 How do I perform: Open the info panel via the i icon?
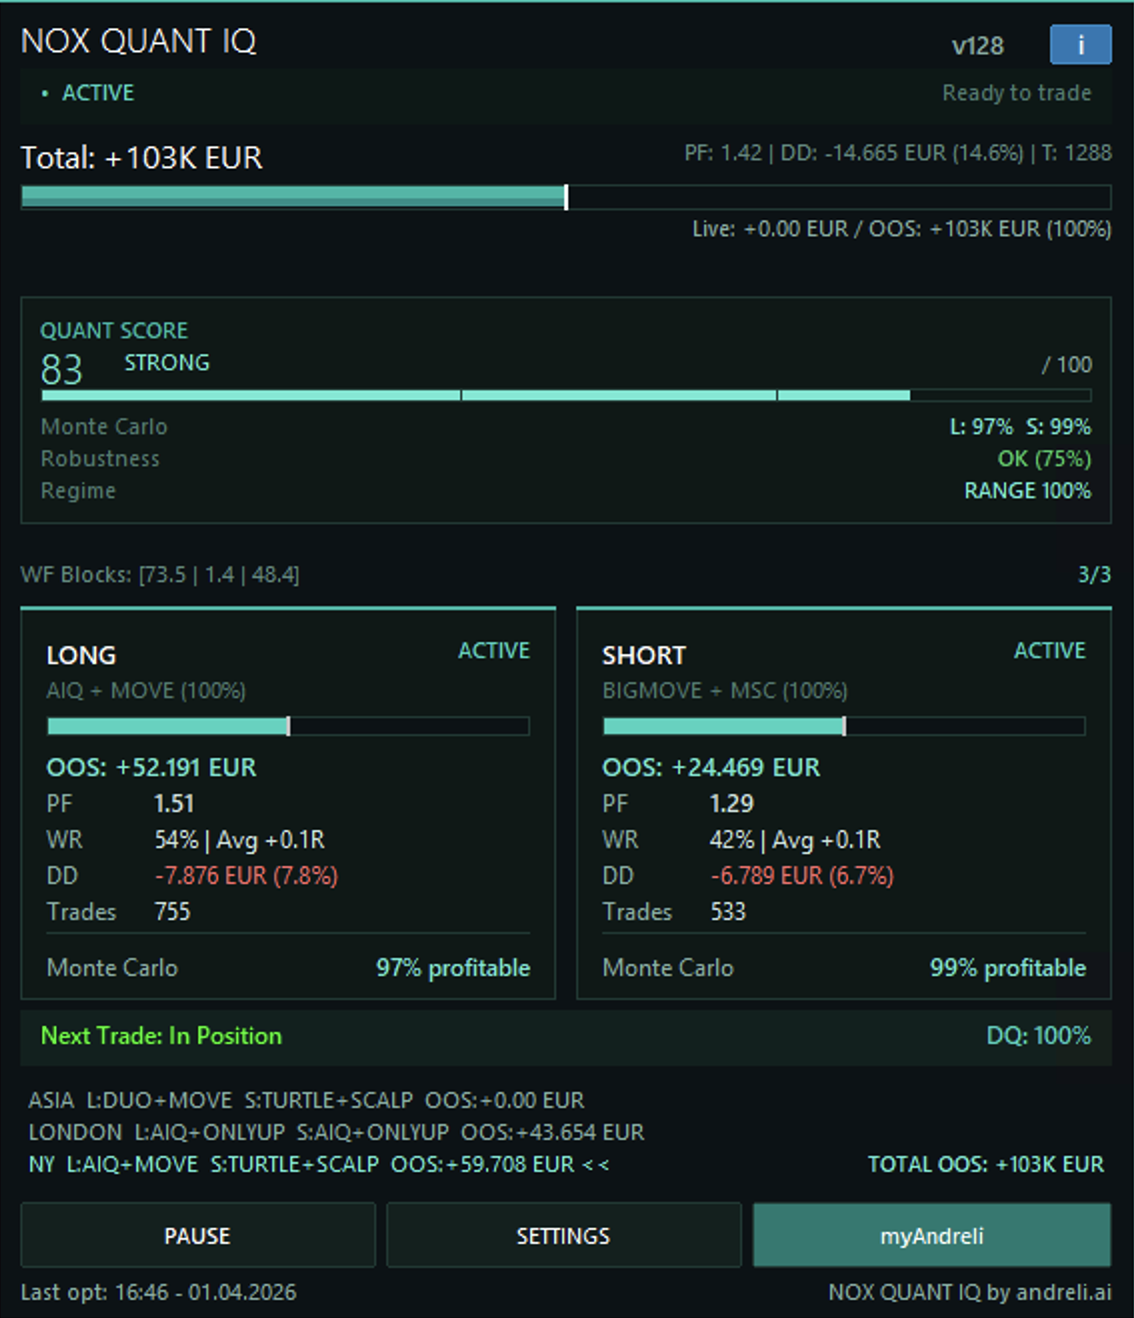pyautogui.click(x=1081, y=44)
